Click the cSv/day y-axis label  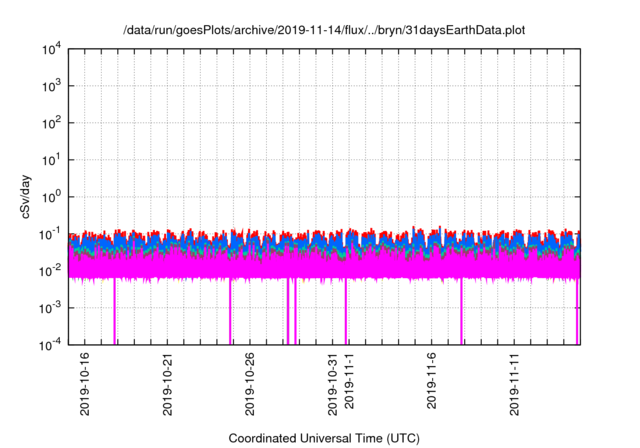[x=25, y=197]
